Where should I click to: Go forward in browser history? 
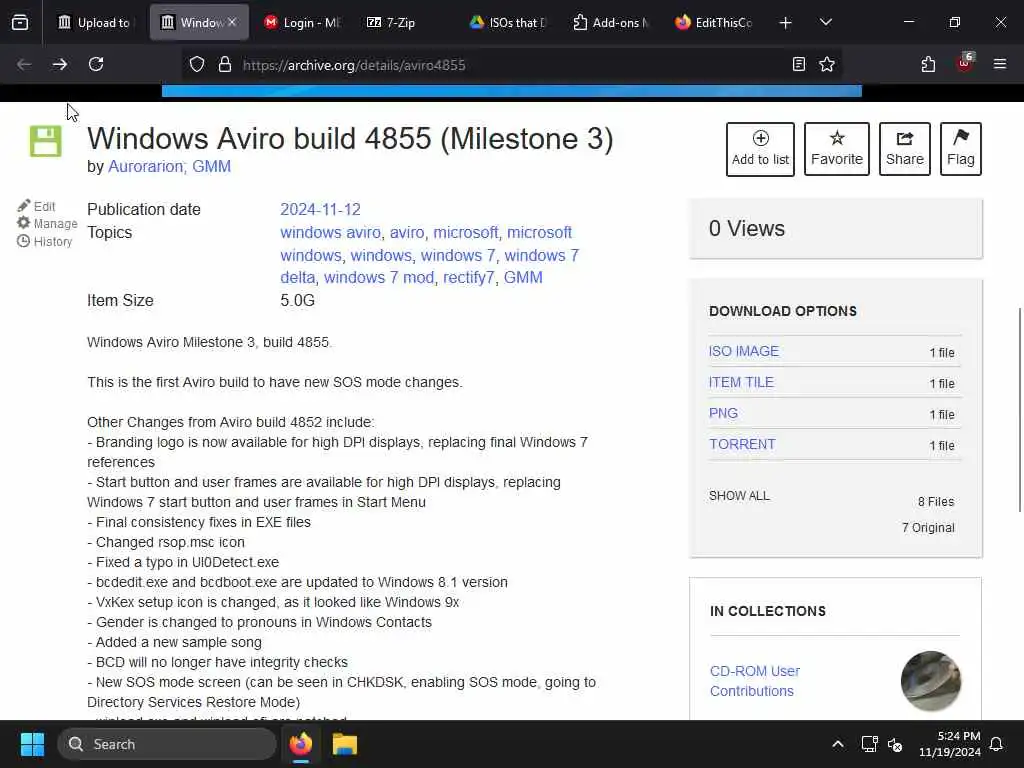[x=59, y=64]
